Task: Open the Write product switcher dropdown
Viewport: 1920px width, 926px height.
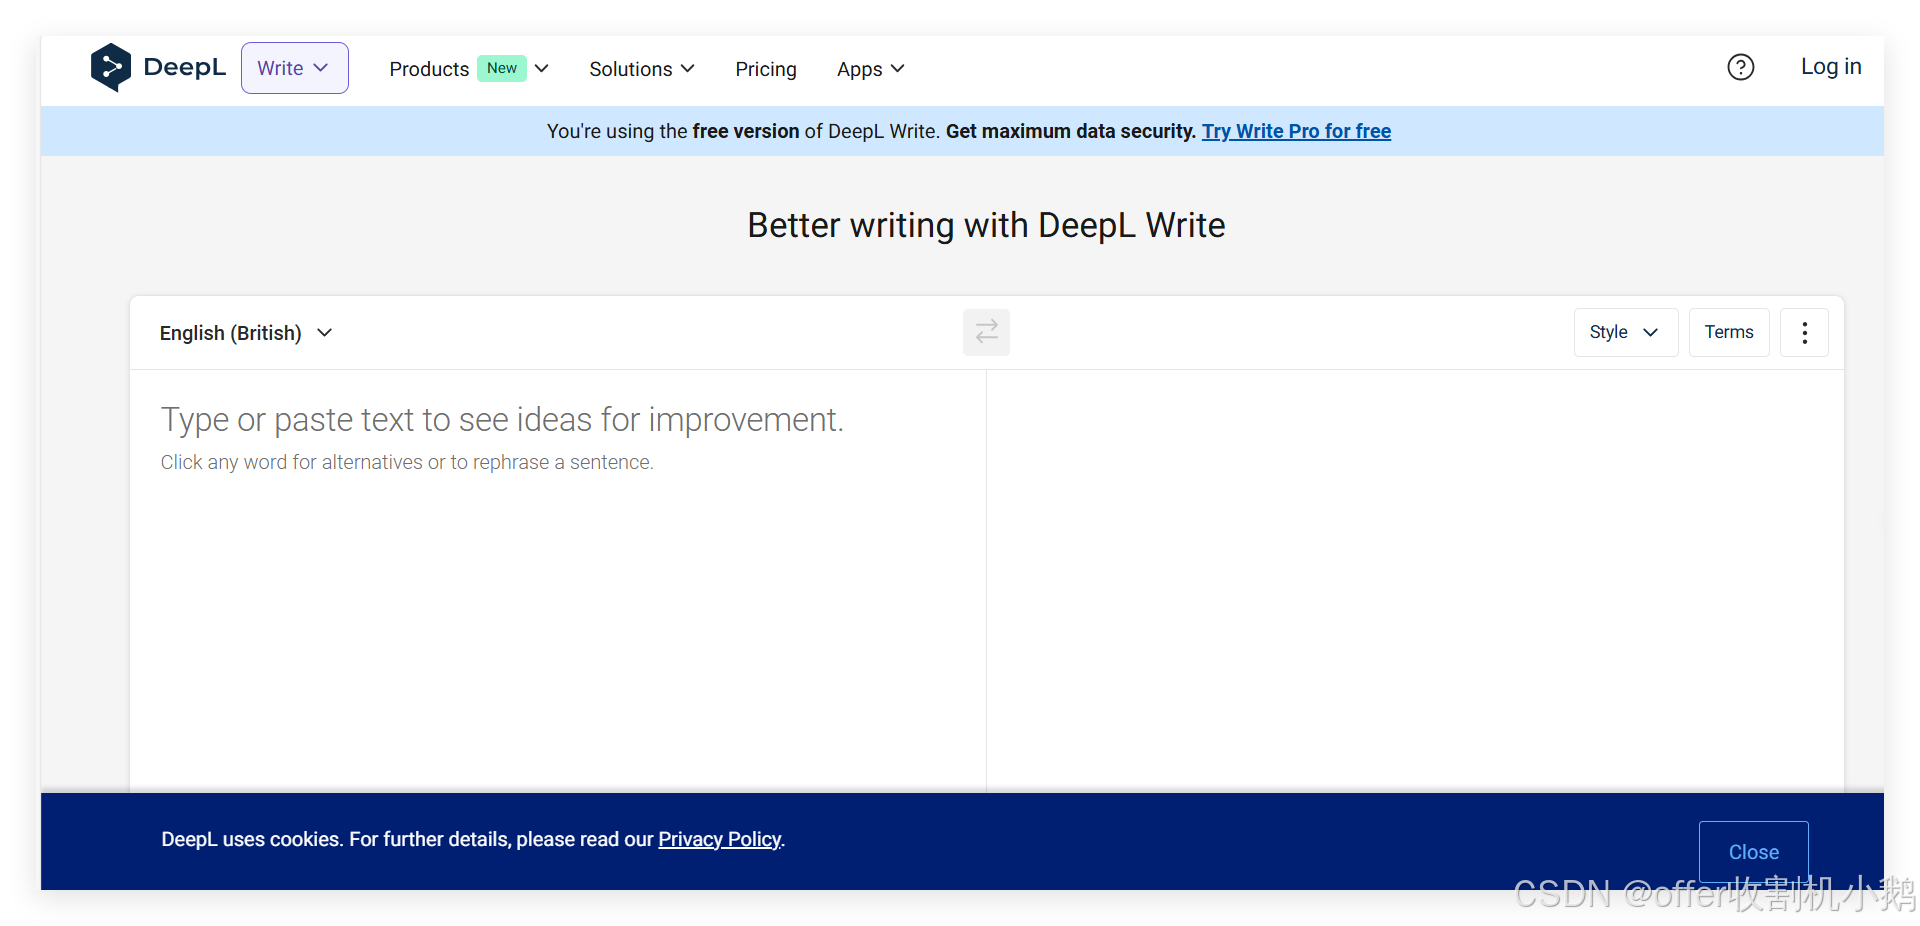Action: (295, 68)
